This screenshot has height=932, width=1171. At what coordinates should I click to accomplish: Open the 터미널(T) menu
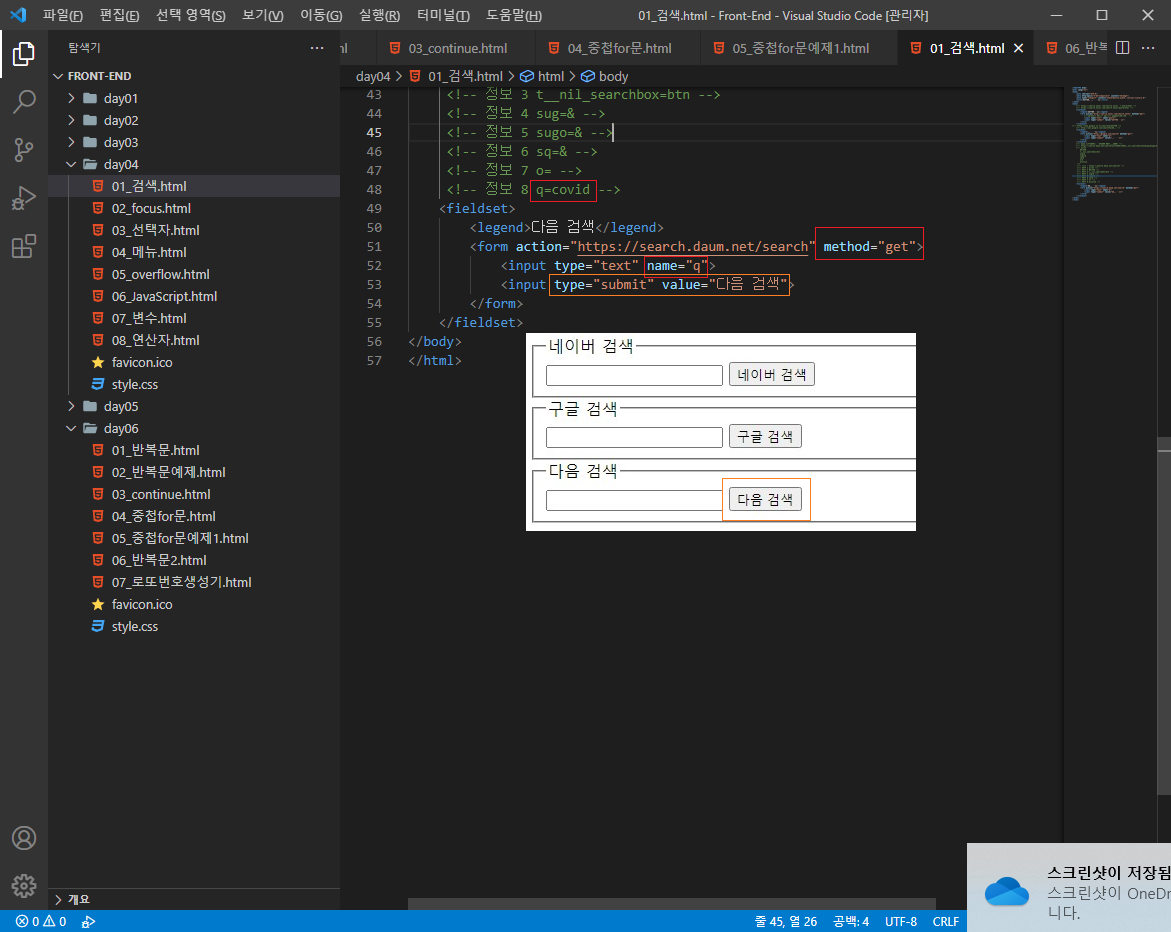(x=443, y=15)
